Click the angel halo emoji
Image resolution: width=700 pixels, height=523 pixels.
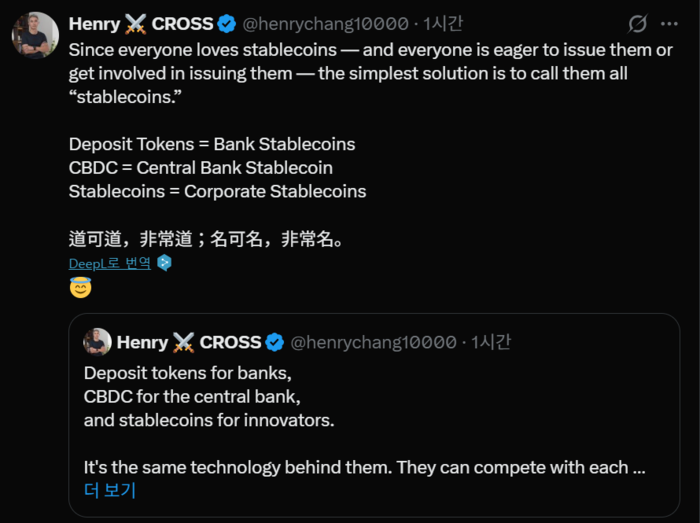coord(80,288)
